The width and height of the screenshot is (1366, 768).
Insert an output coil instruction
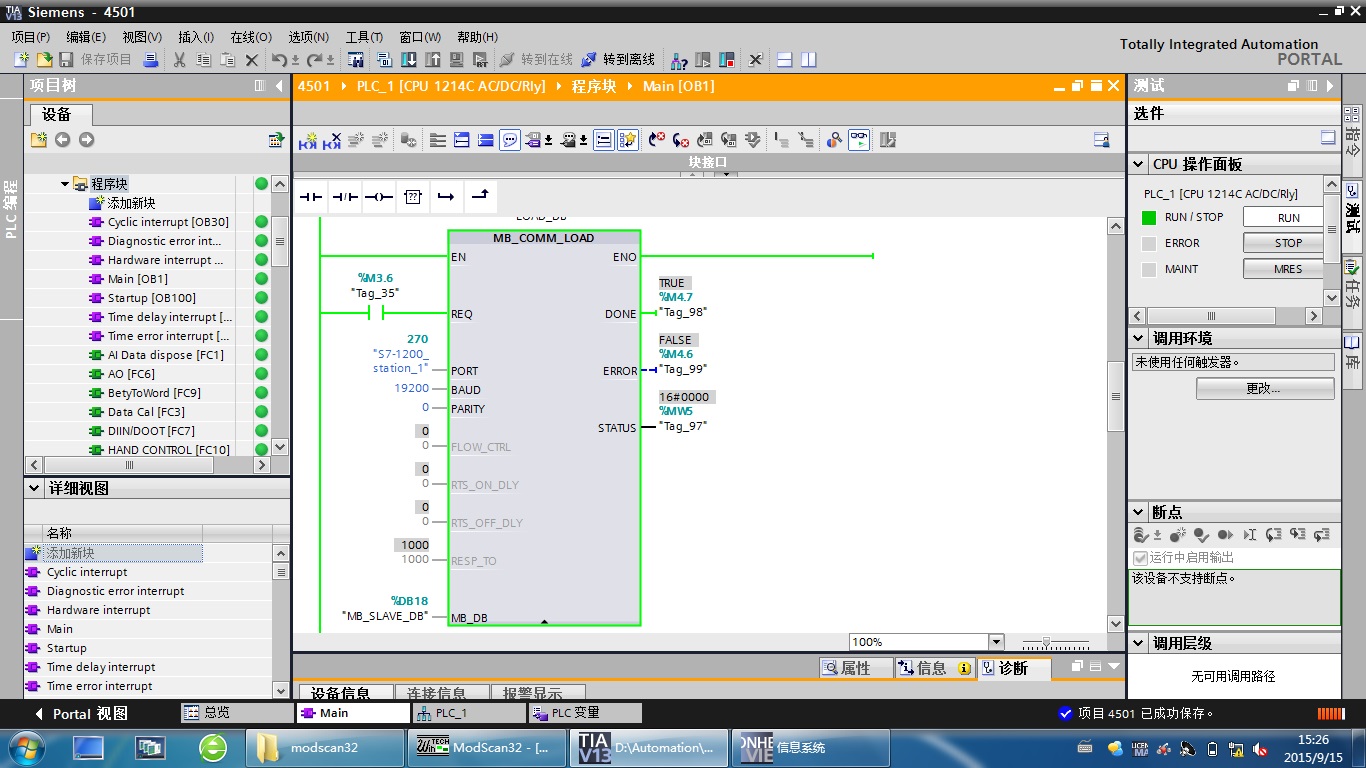pos(378,197)
